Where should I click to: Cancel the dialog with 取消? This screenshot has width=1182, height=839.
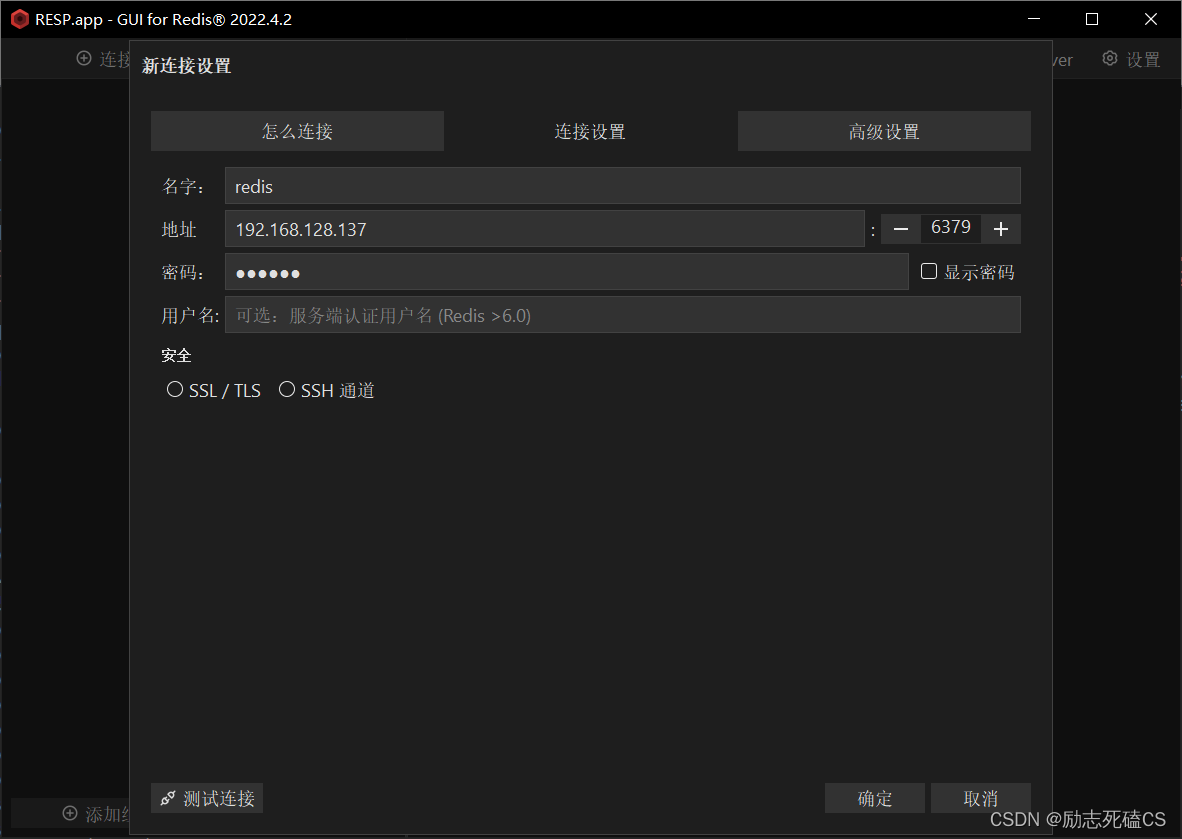tap(981, 798)
